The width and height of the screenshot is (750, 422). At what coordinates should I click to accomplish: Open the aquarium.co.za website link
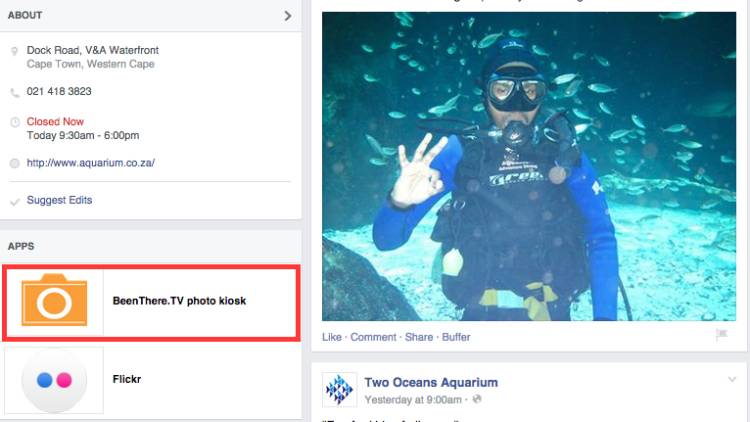pos(91,163)
